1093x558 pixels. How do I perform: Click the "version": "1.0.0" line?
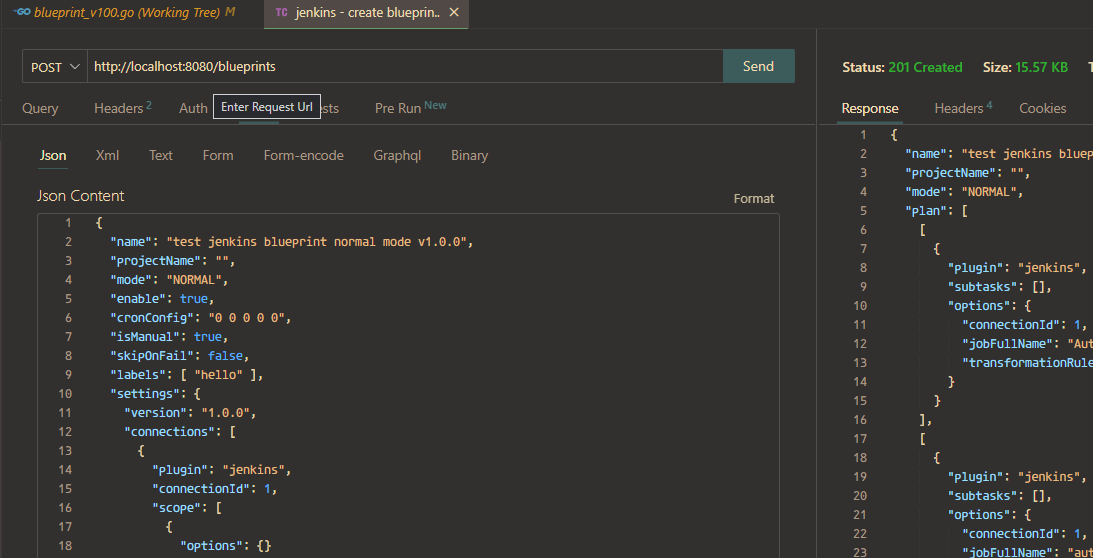tap(190, 413)
